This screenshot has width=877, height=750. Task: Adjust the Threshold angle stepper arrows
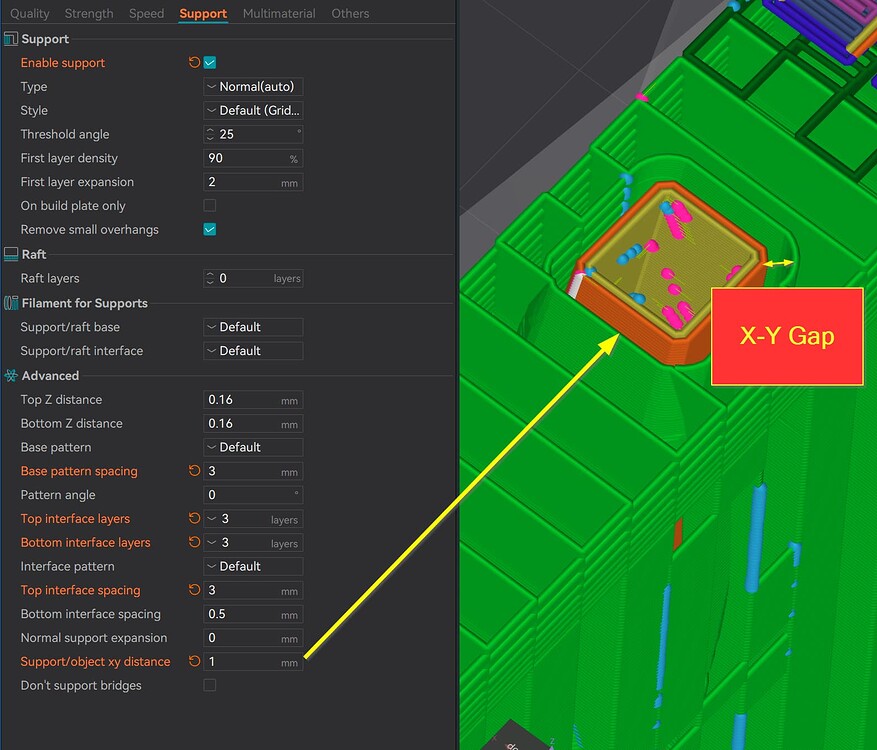(x=210, y=134)
